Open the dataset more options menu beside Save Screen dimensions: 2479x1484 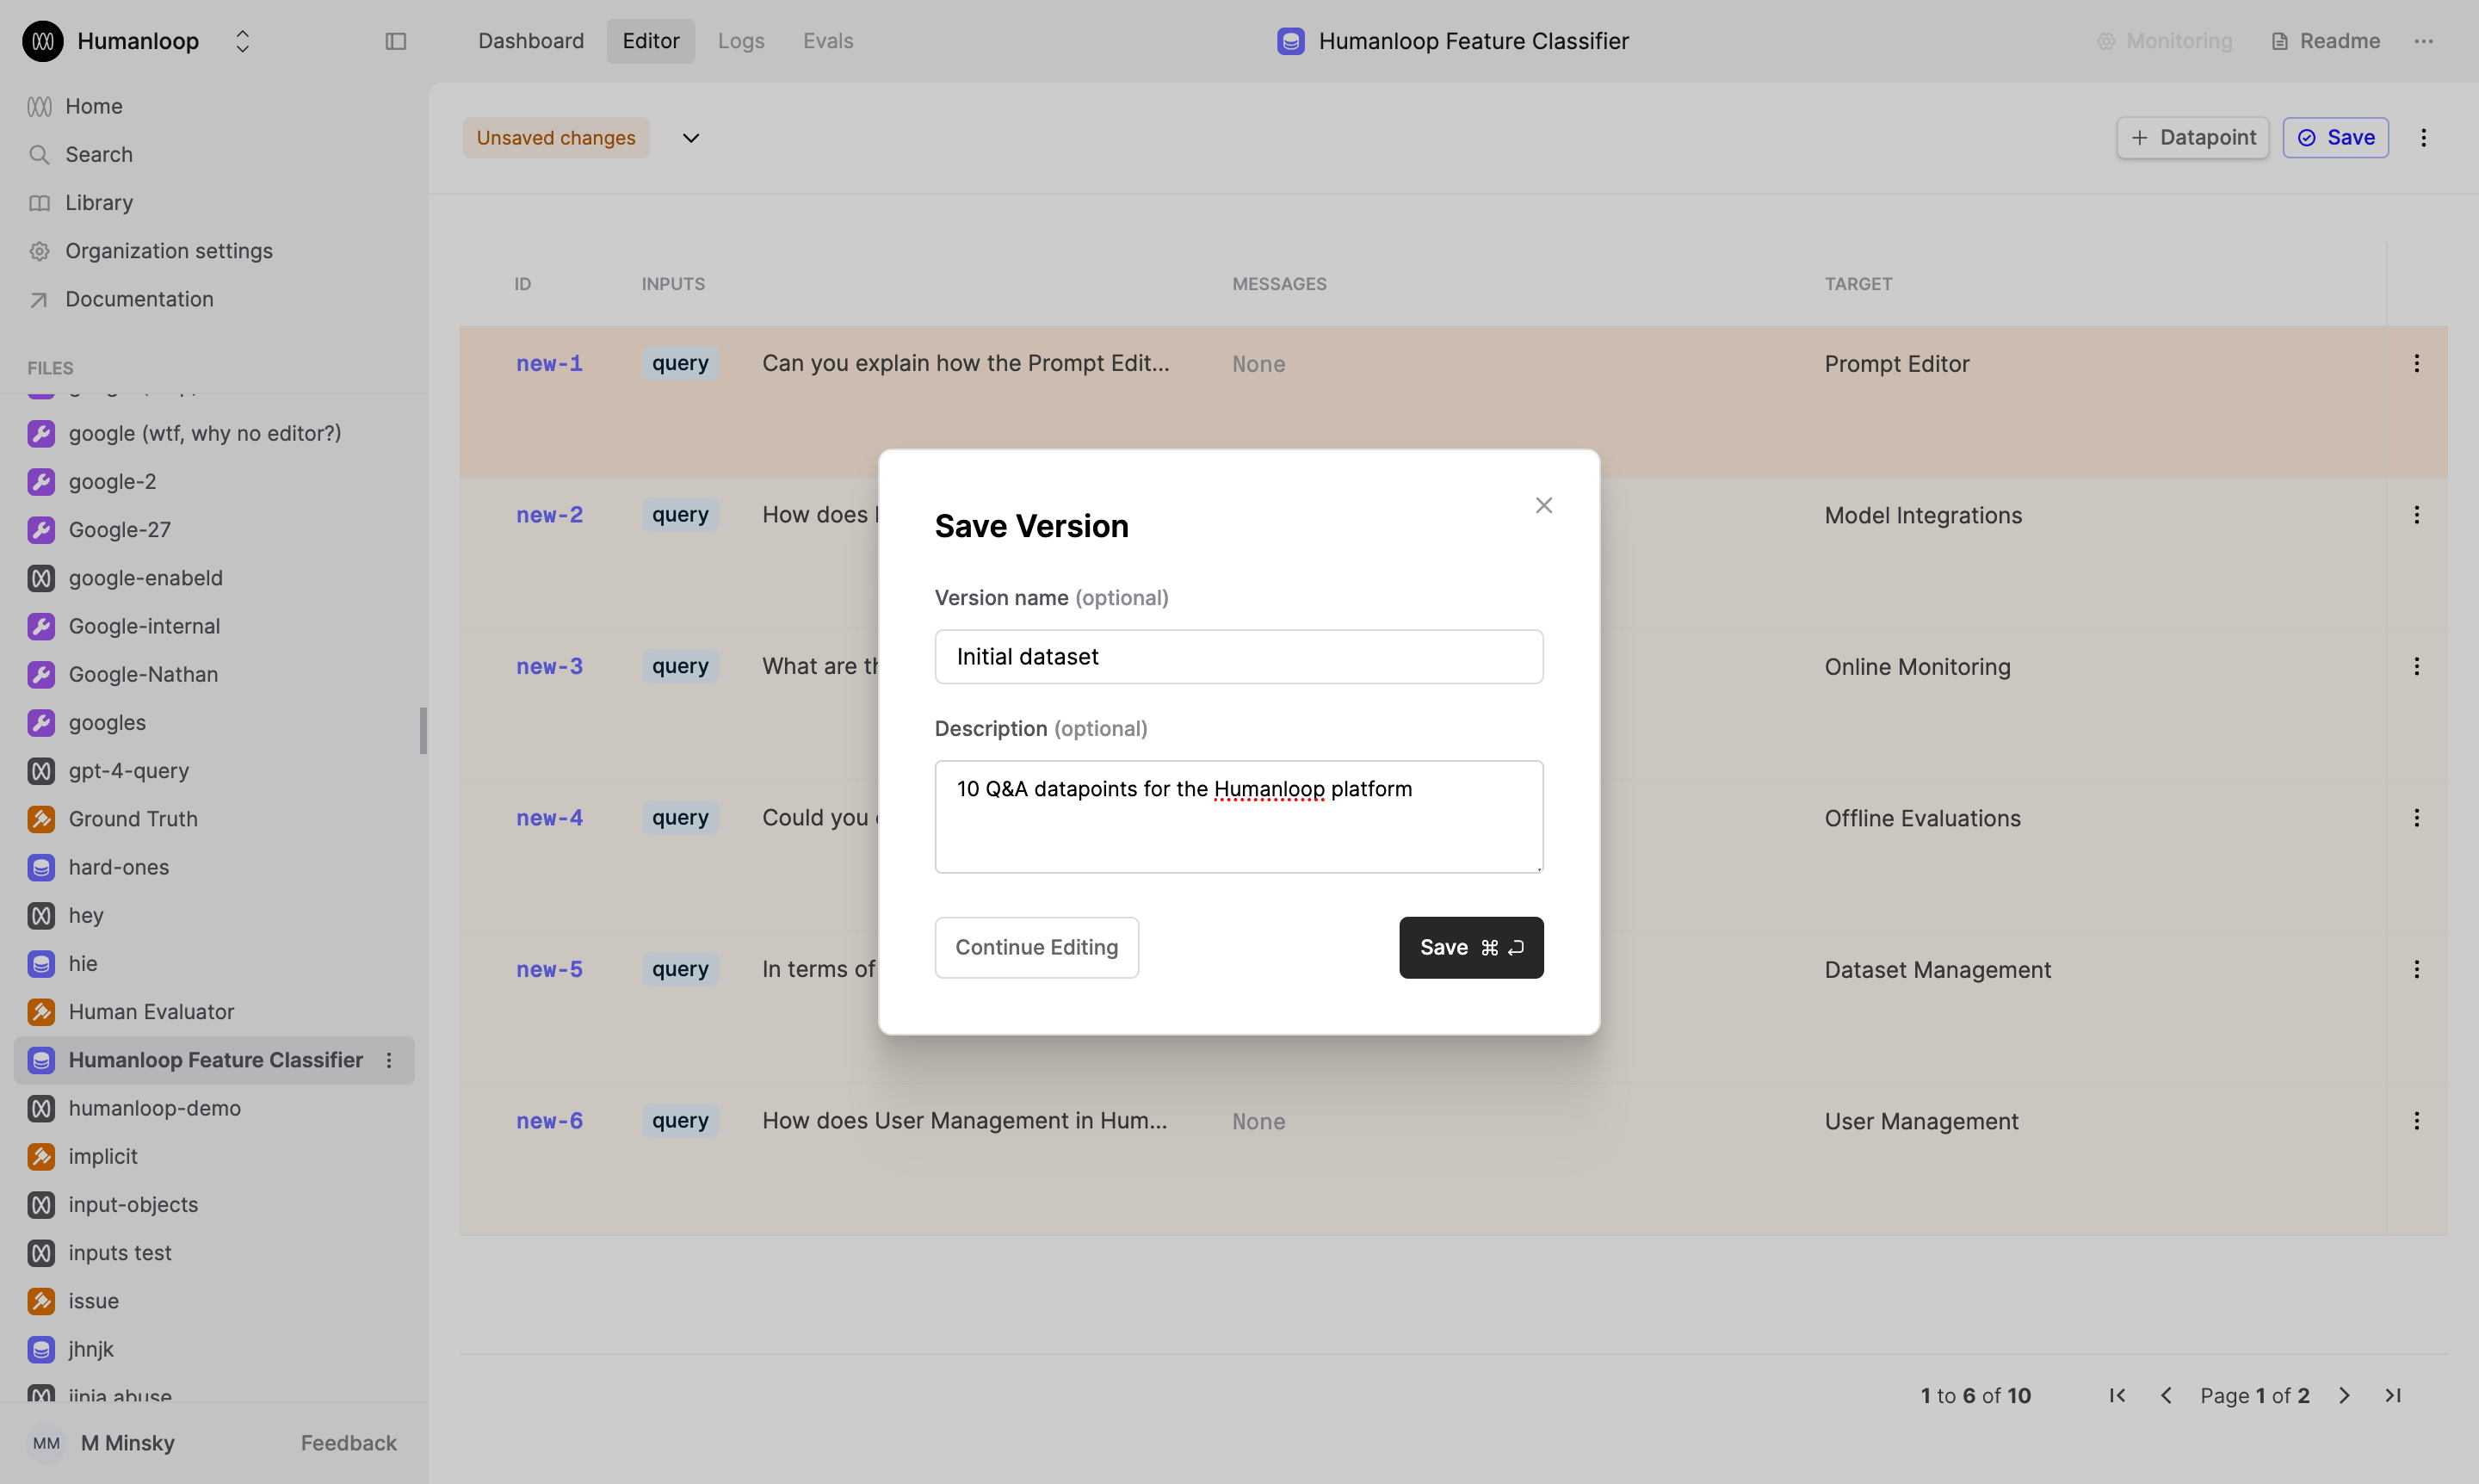(2423, 138)
